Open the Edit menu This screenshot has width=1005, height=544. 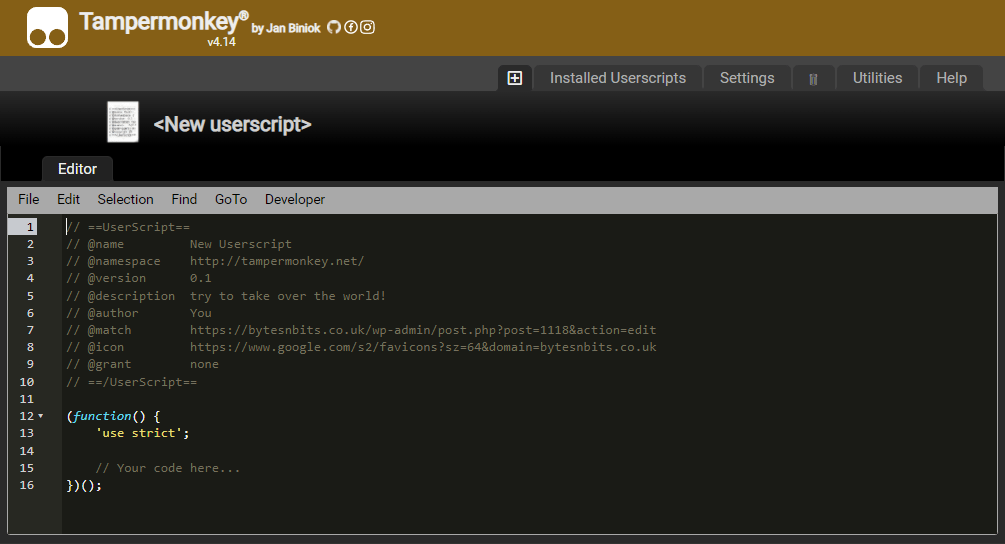point(69,199)
